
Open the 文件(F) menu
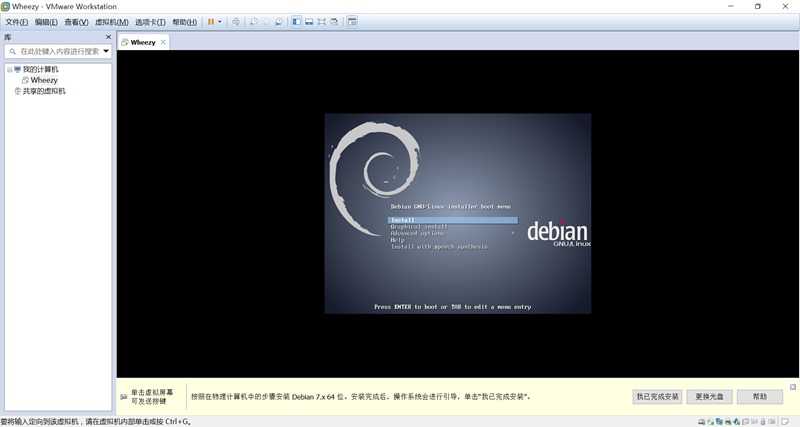(x=16, y=22)
